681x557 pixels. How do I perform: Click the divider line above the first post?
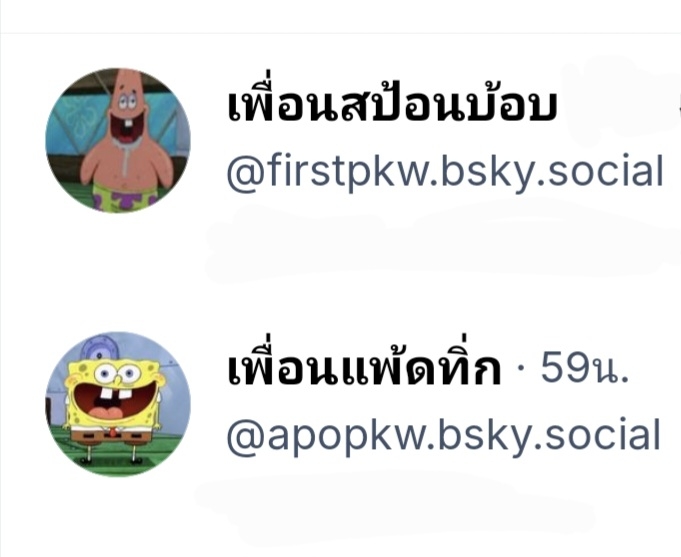340,33
